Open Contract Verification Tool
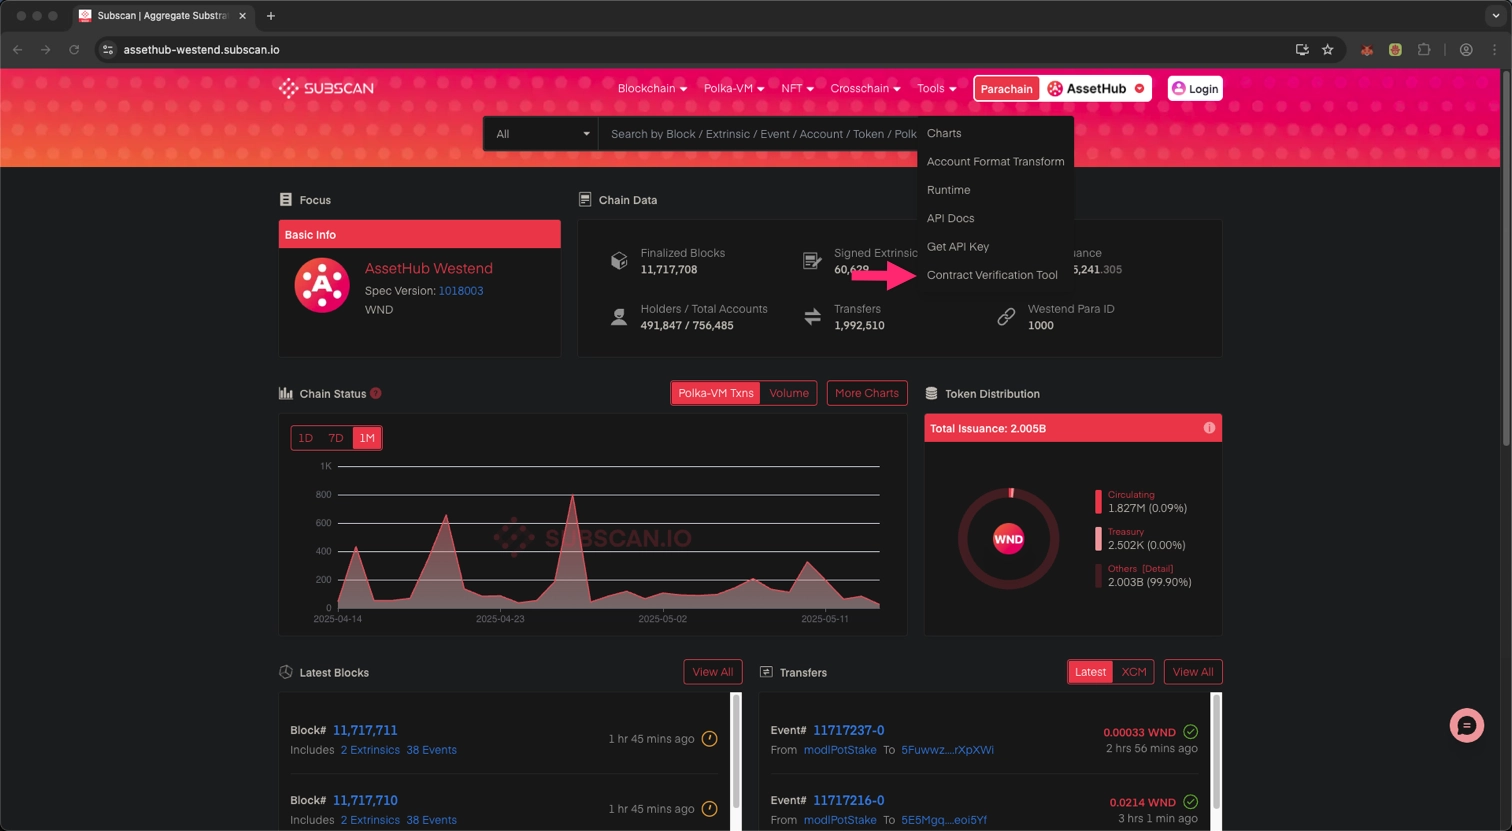The height and width of the screenshot is (831, 1512). pyautogui.click(x=992, y=275)
